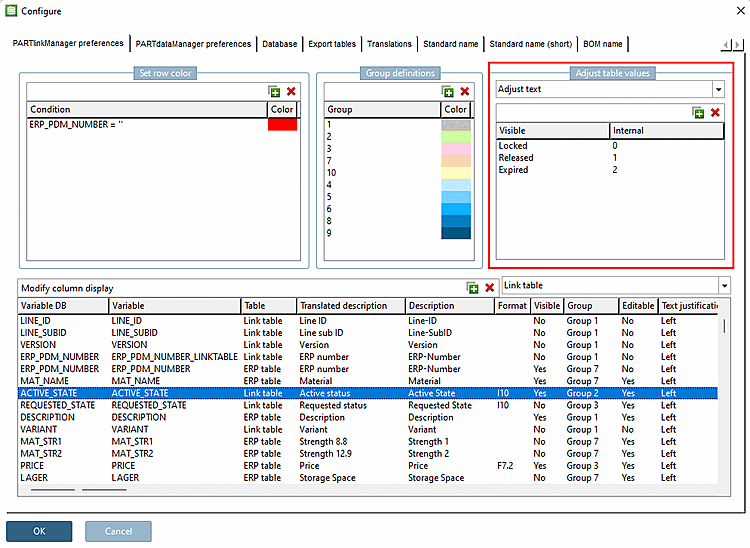Open the Export tables tab
This screenshot has height=548, width=750.
[331, 44]
